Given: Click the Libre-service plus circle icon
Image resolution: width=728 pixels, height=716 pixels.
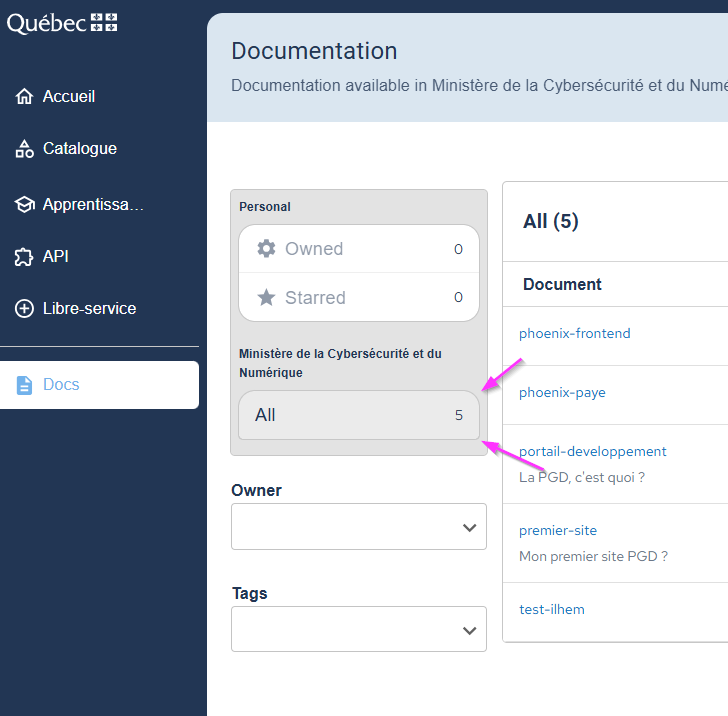Looking at the screenshot, I should [x=25, y=309].
